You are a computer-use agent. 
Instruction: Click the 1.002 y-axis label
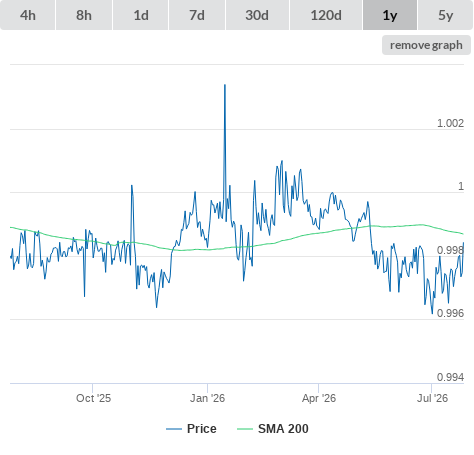450,123
